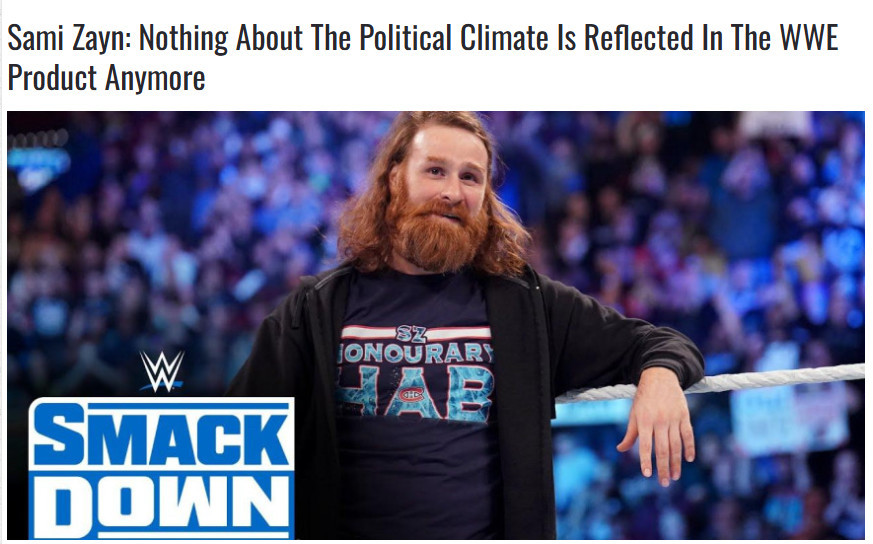
Task: Click the HONOURARY text on the shirt
Action: click(415, 353)
